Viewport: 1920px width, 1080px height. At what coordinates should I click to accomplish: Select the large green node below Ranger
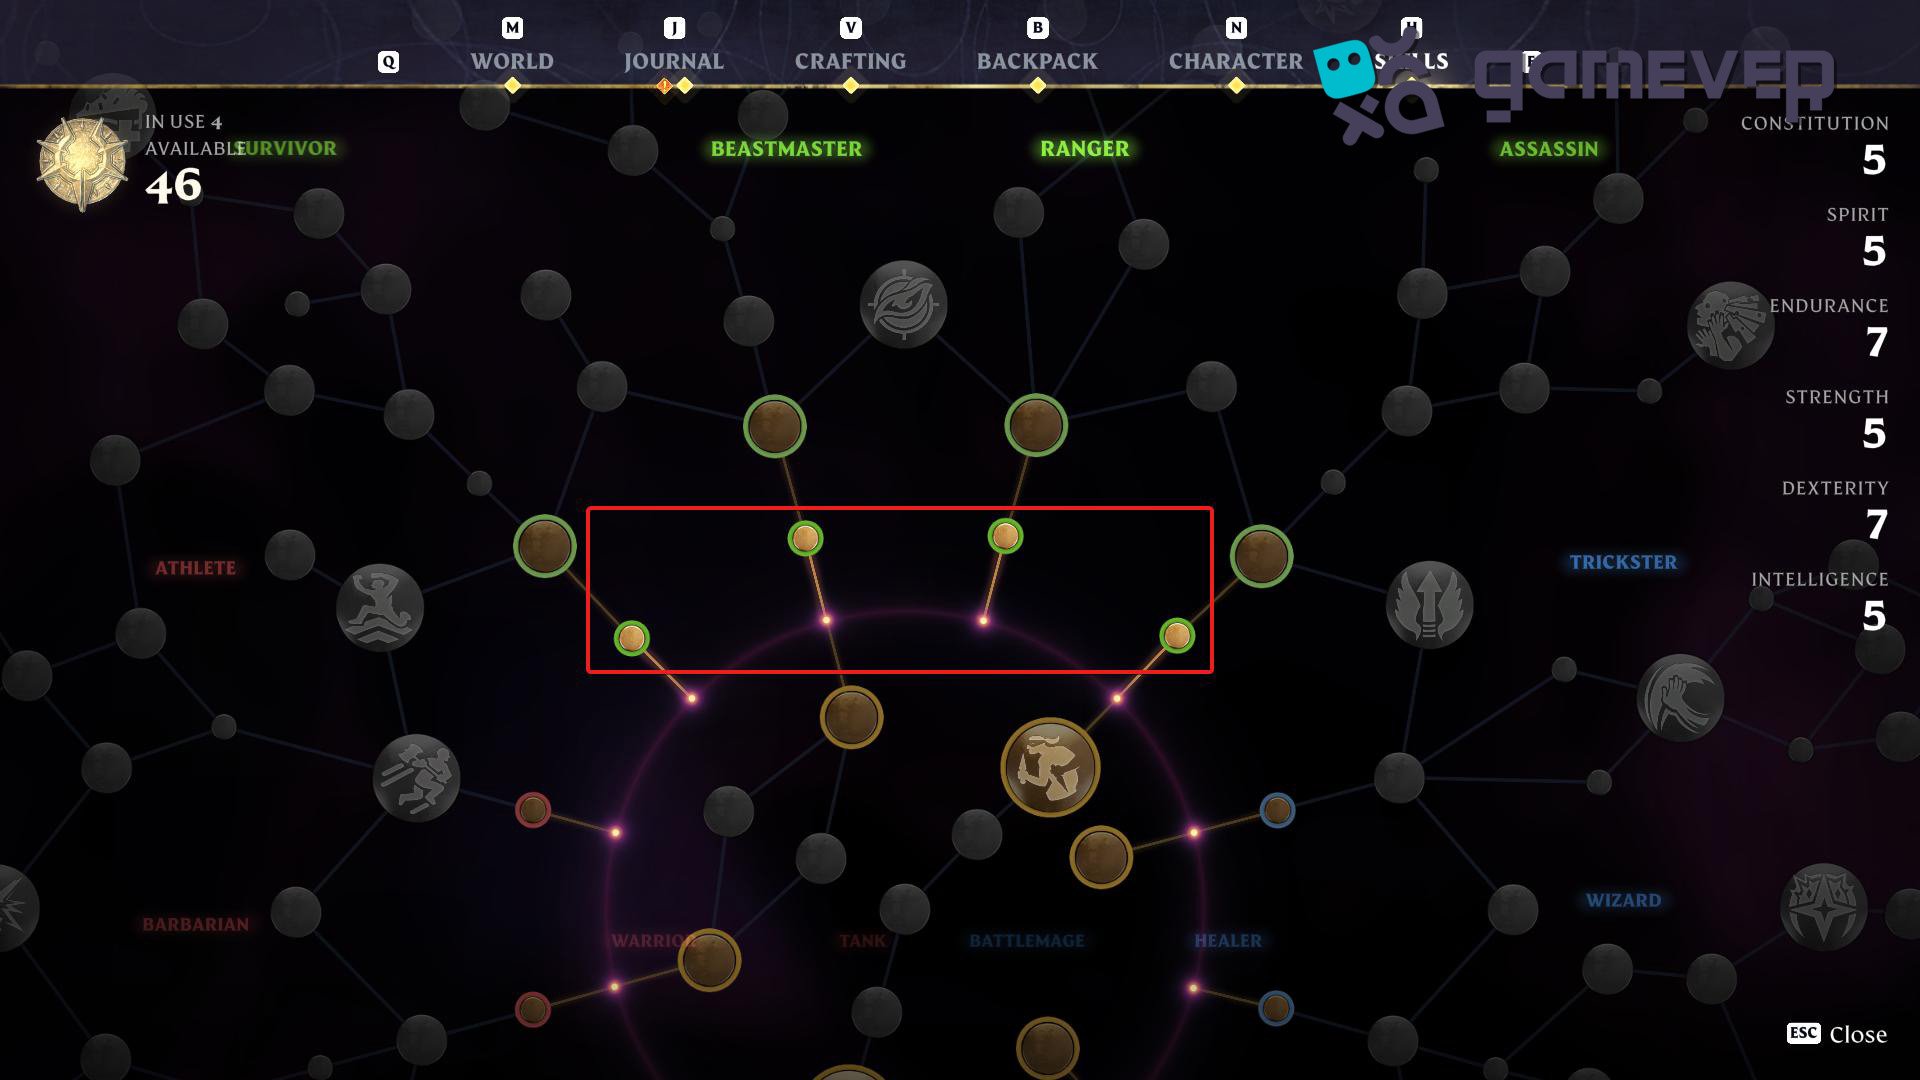pos(1036,425)
